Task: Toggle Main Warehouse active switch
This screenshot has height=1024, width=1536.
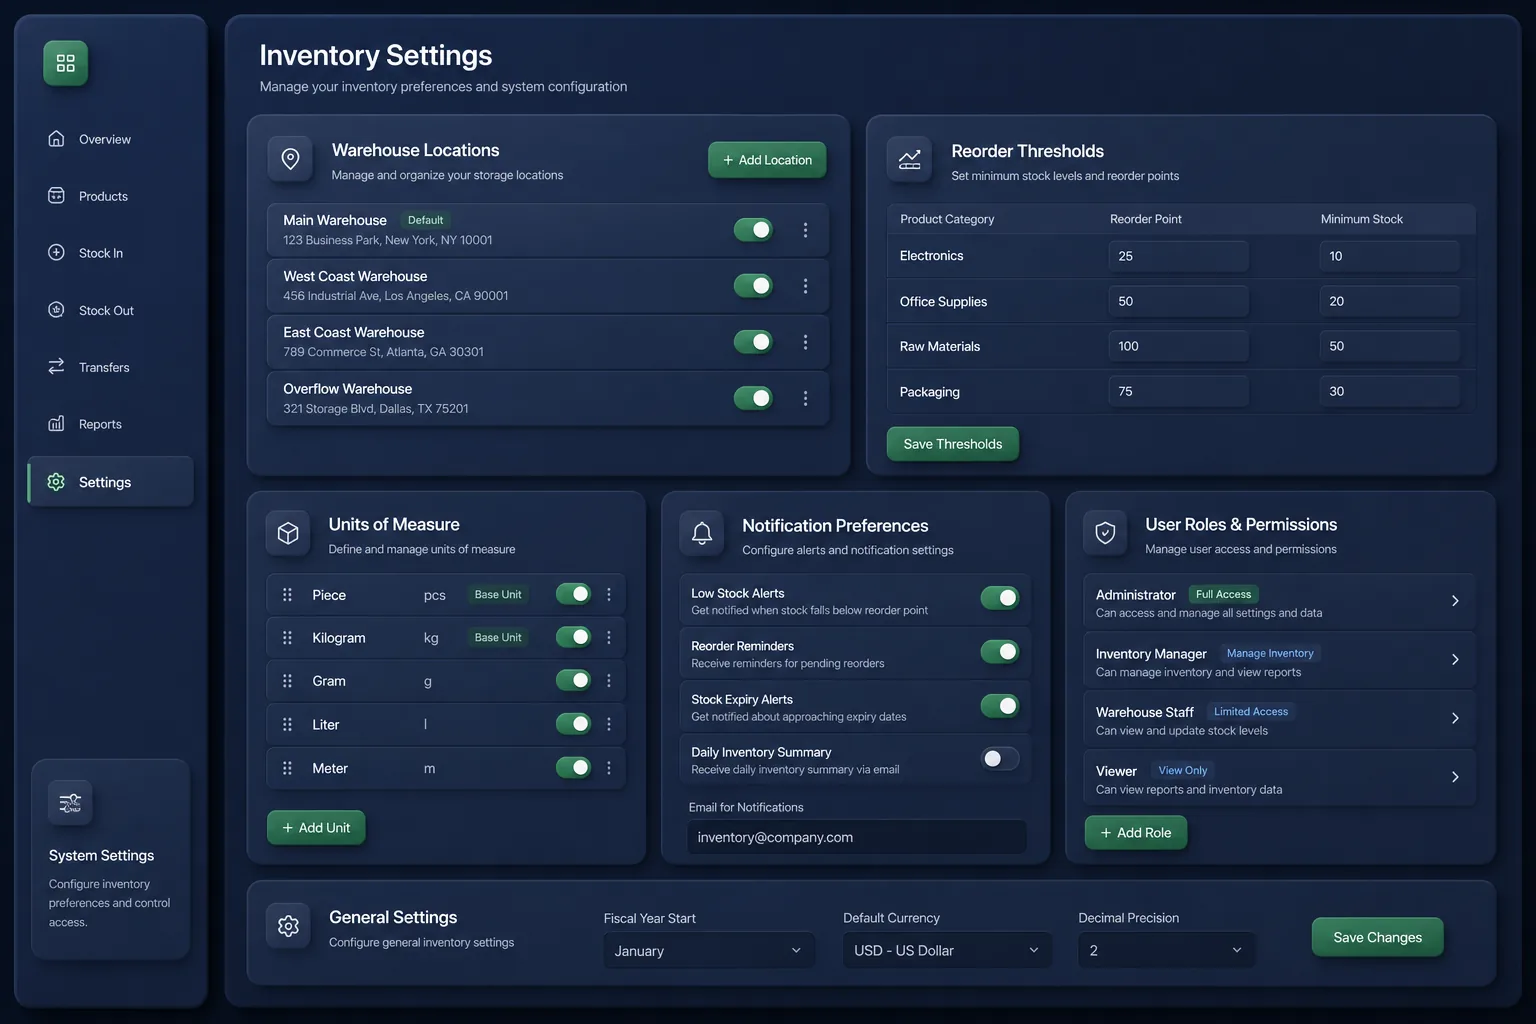Action: 753,230
